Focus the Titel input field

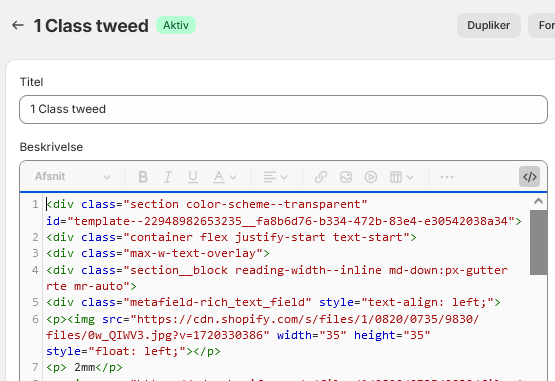(284, 109)
